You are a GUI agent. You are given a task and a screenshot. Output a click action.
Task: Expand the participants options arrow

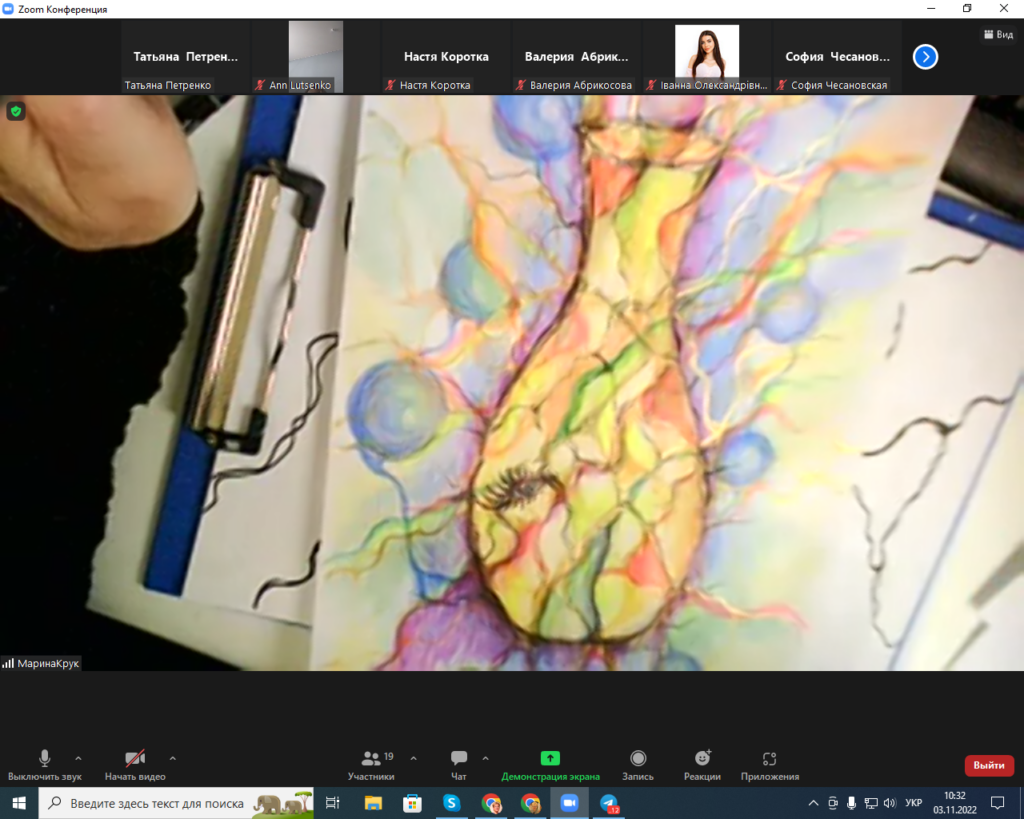coord(414,757)
